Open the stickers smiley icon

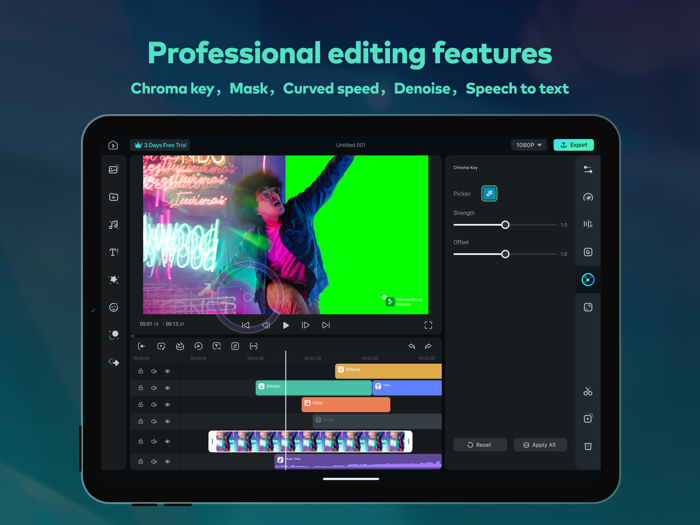coord(113,307)
